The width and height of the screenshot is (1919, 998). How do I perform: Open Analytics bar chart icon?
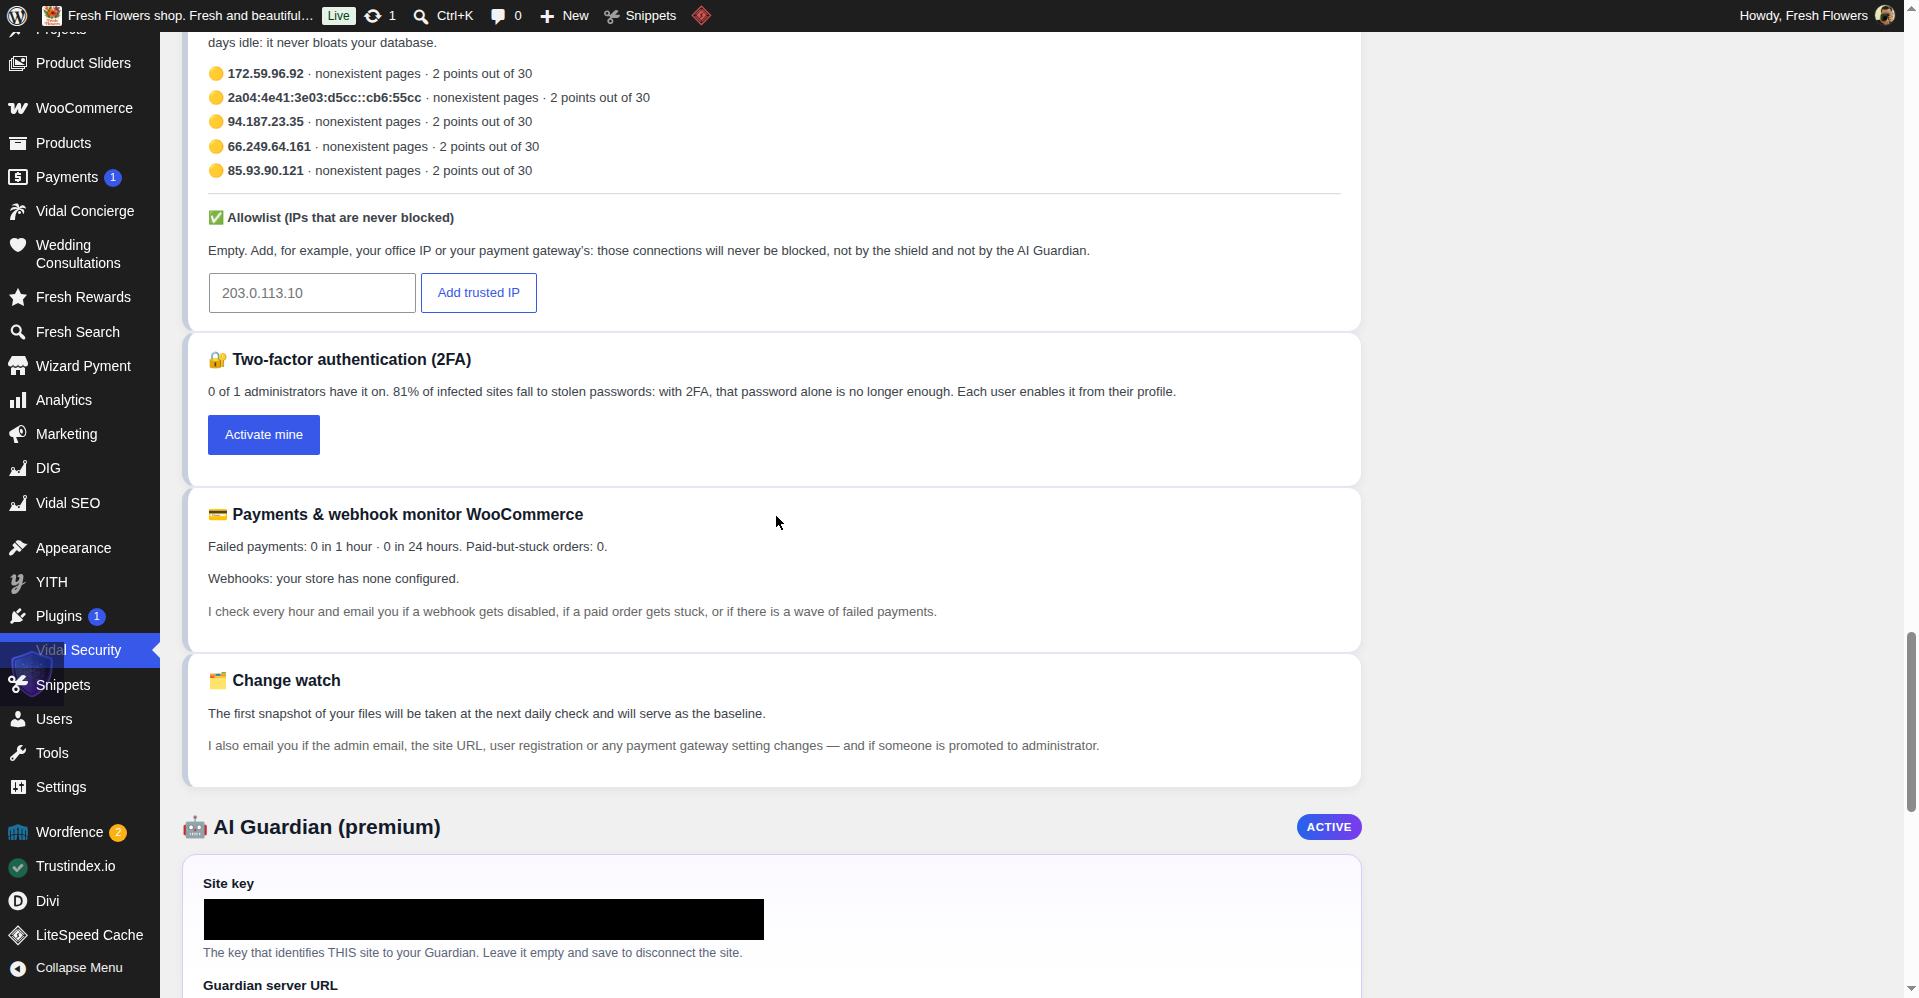[18, 400]
